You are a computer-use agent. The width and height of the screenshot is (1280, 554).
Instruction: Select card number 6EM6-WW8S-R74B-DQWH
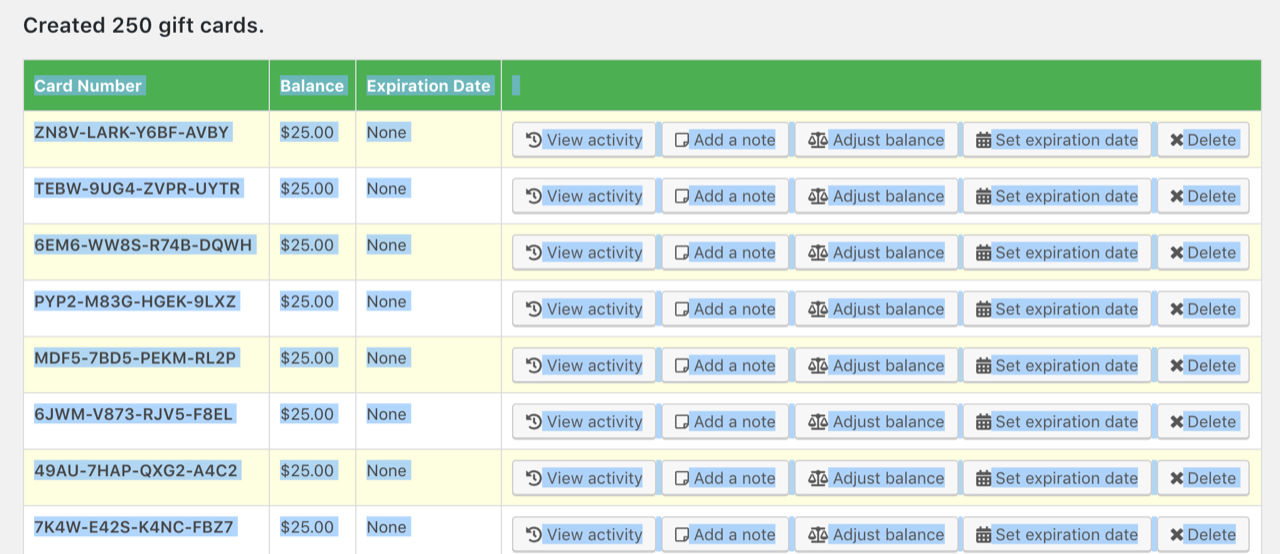pos(144,245)
